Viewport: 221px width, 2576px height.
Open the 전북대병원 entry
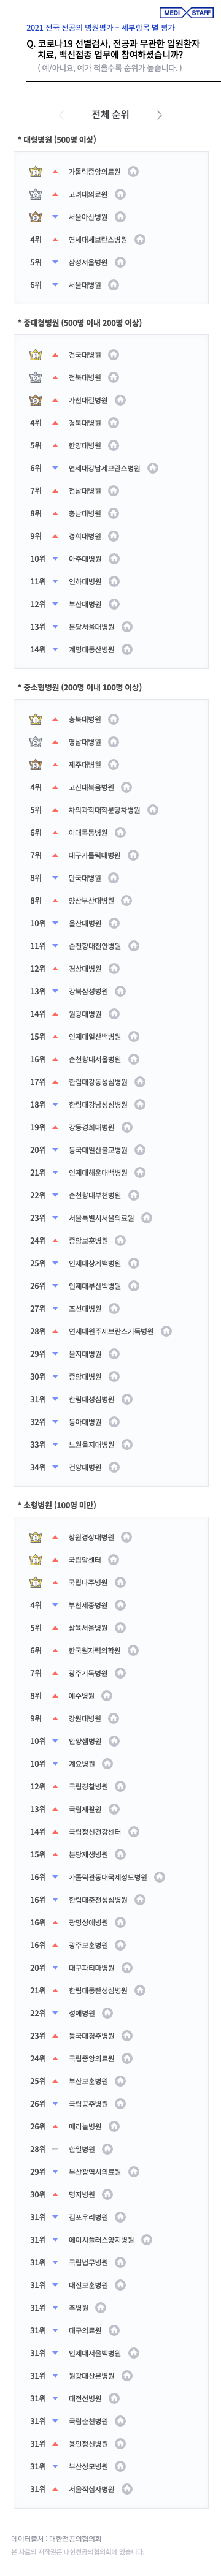click(85, 378)
